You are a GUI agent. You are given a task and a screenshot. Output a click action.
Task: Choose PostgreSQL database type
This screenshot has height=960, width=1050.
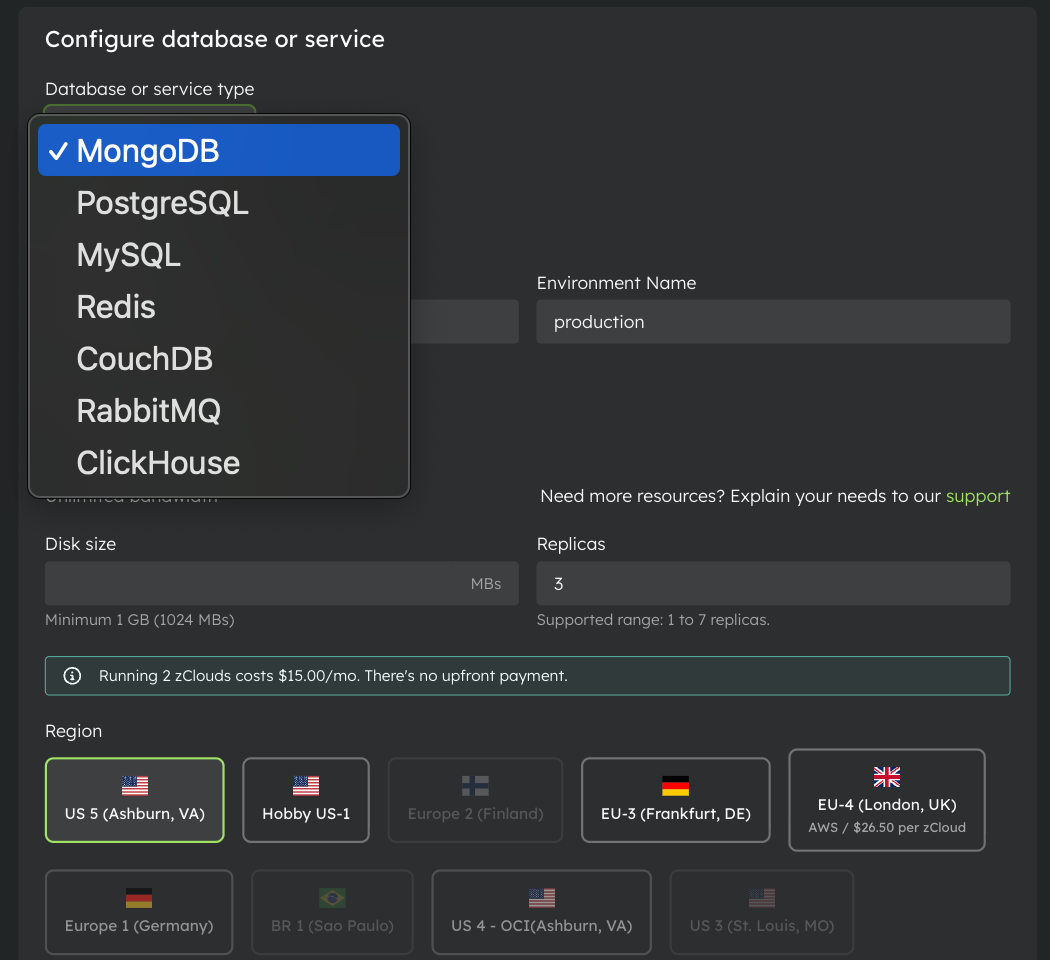pyautogui.click(x=219, y=202)
